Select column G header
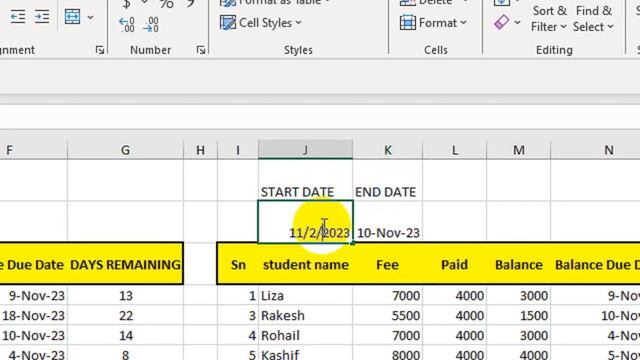Viewport: 640px width, 360px height. [x=125, y=150]
